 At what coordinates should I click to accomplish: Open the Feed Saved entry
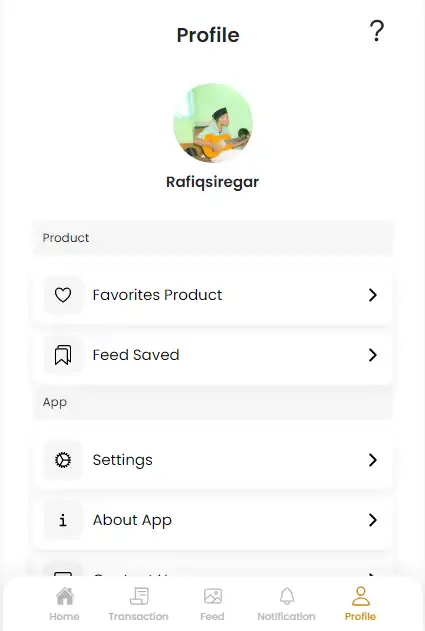coord(212,355)
